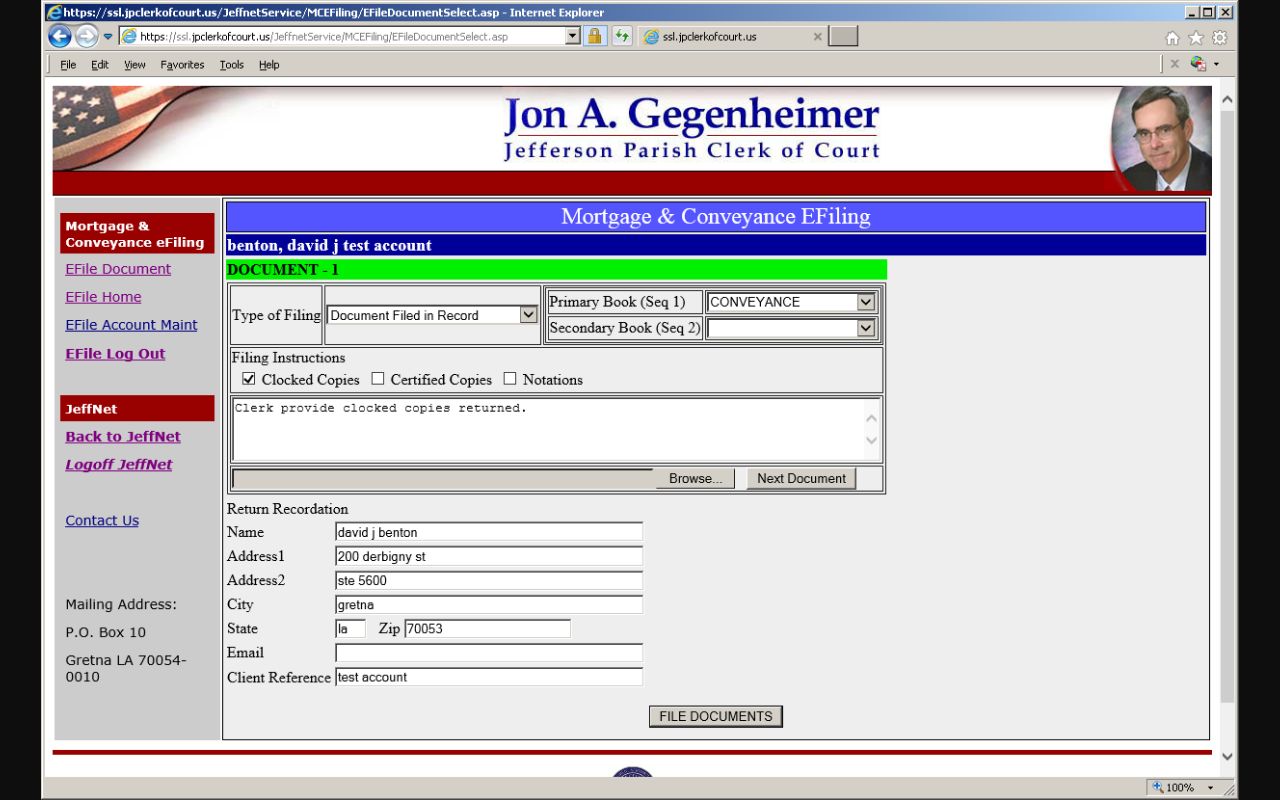
Task: Click the browser Home icon
Action: point(1172,38)
